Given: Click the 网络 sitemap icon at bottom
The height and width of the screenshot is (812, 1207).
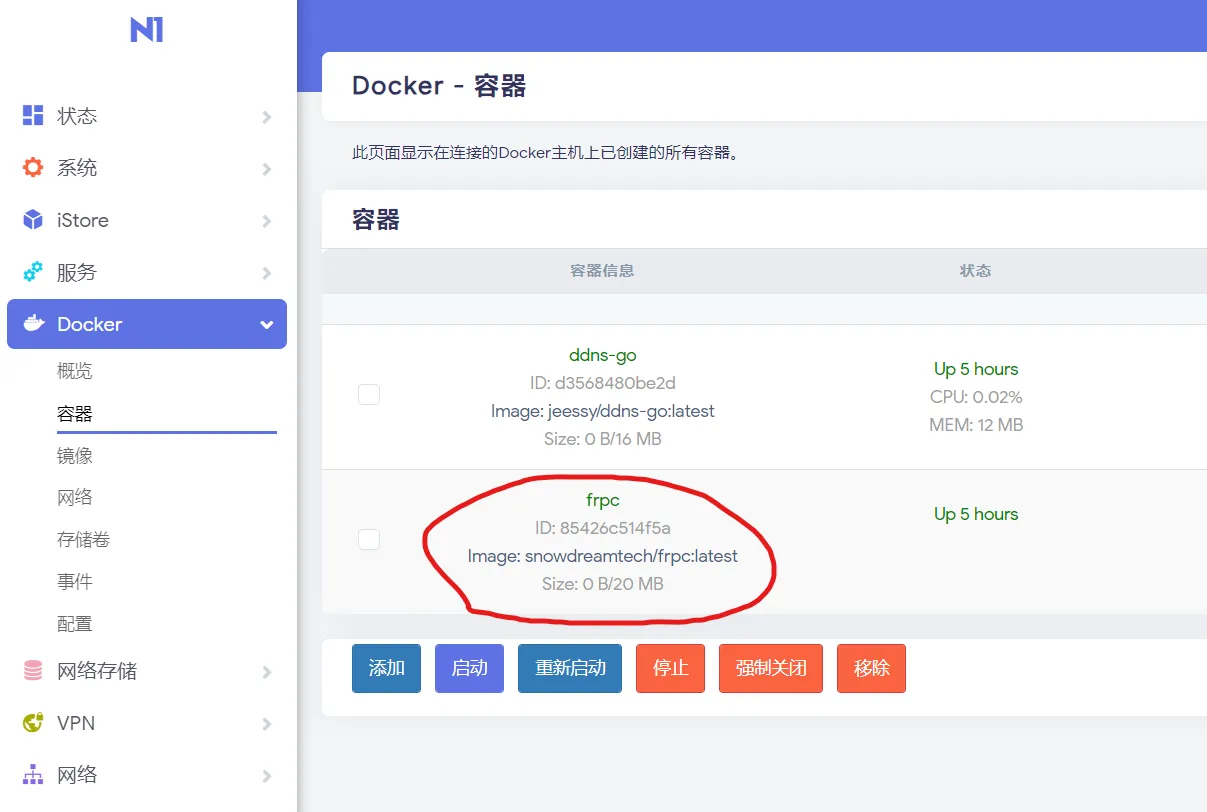Looking at the screenshot, I should point(33,774).
